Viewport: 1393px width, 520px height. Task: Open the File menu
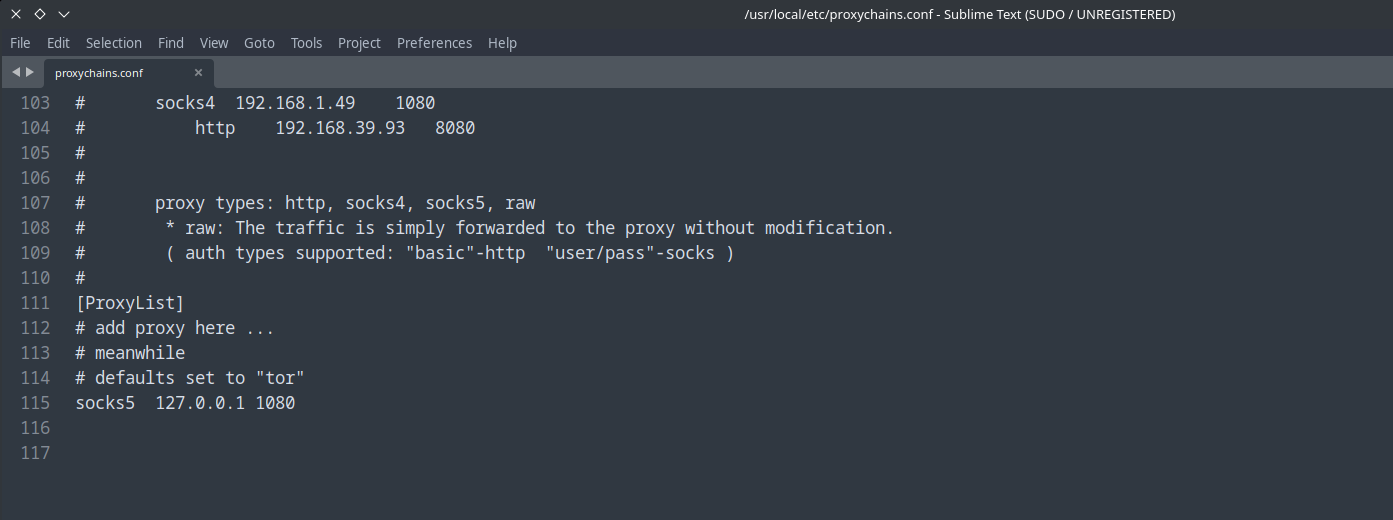tap(20, 43)
